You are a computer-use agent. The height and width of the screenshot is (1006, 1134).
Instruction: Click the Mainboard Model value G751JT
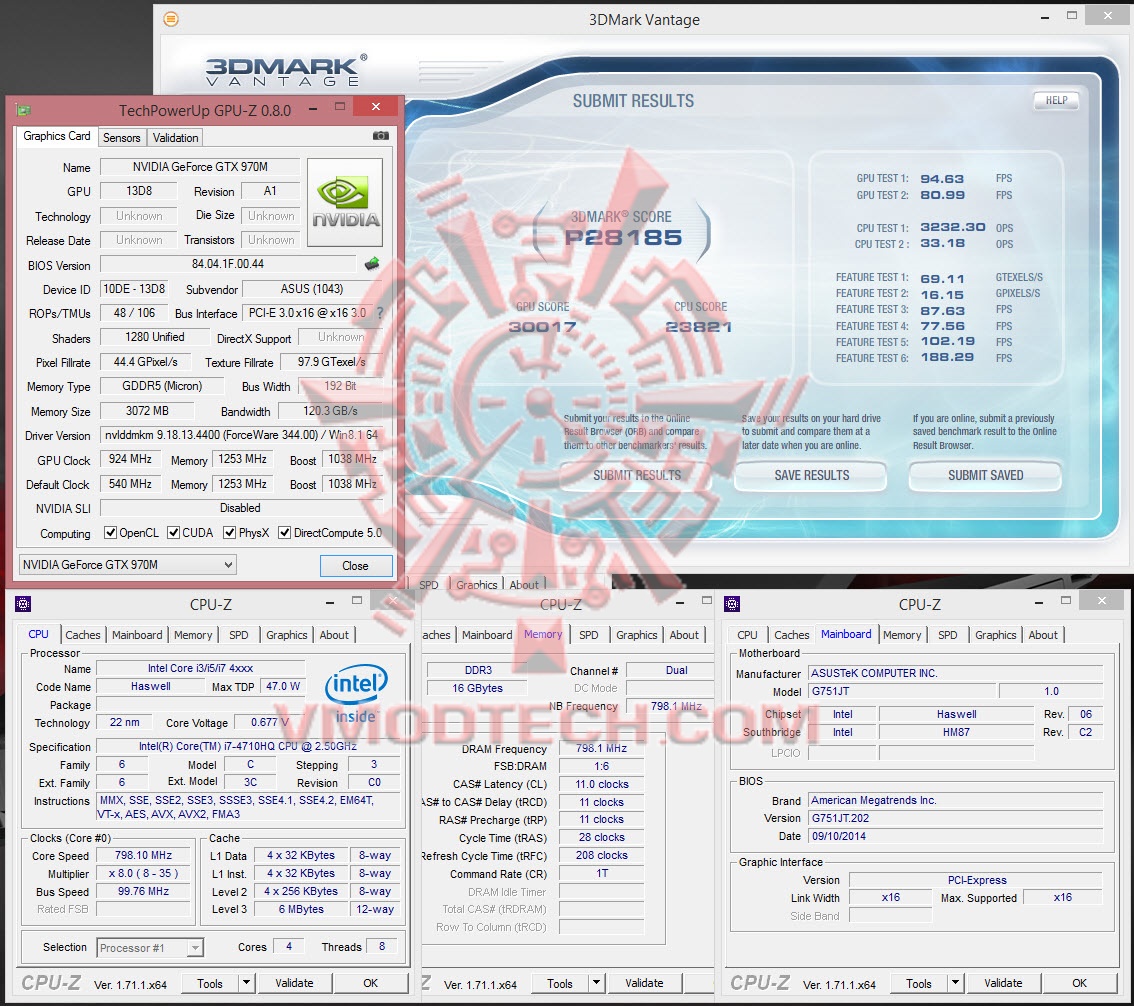click(x=902, y=691)
